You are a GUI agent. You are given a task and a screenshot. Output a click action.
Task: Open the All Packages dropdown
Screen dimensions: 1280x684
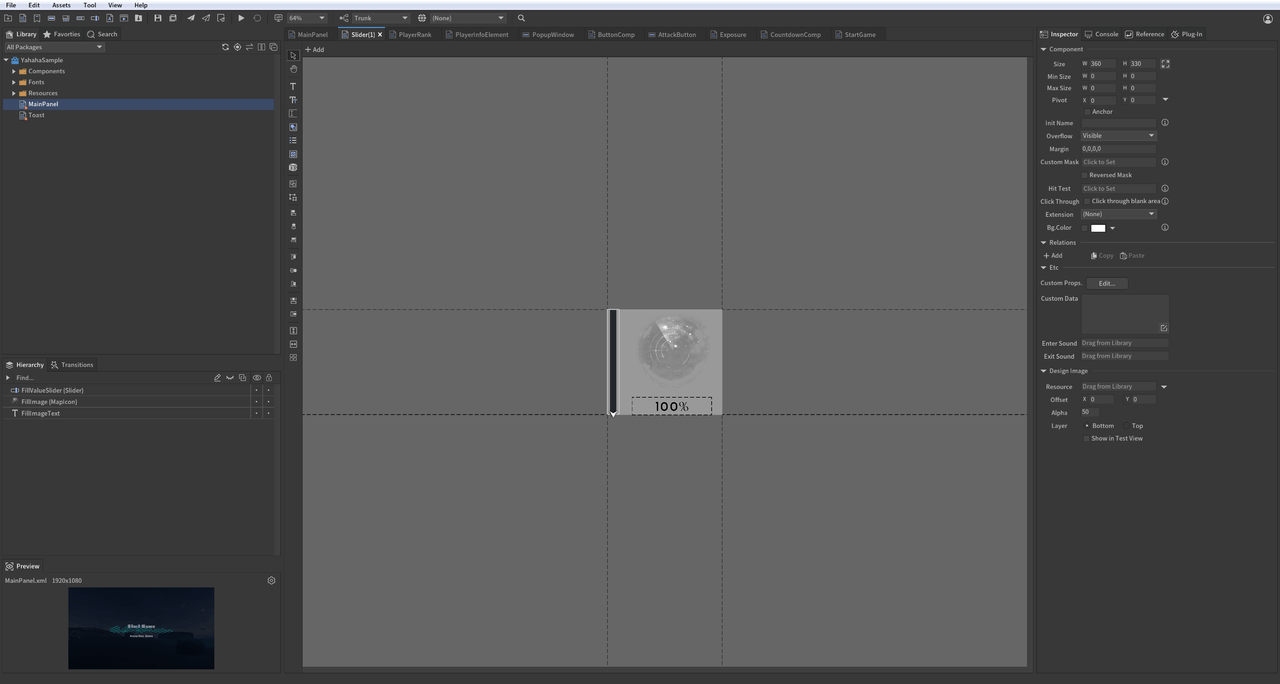54,47
